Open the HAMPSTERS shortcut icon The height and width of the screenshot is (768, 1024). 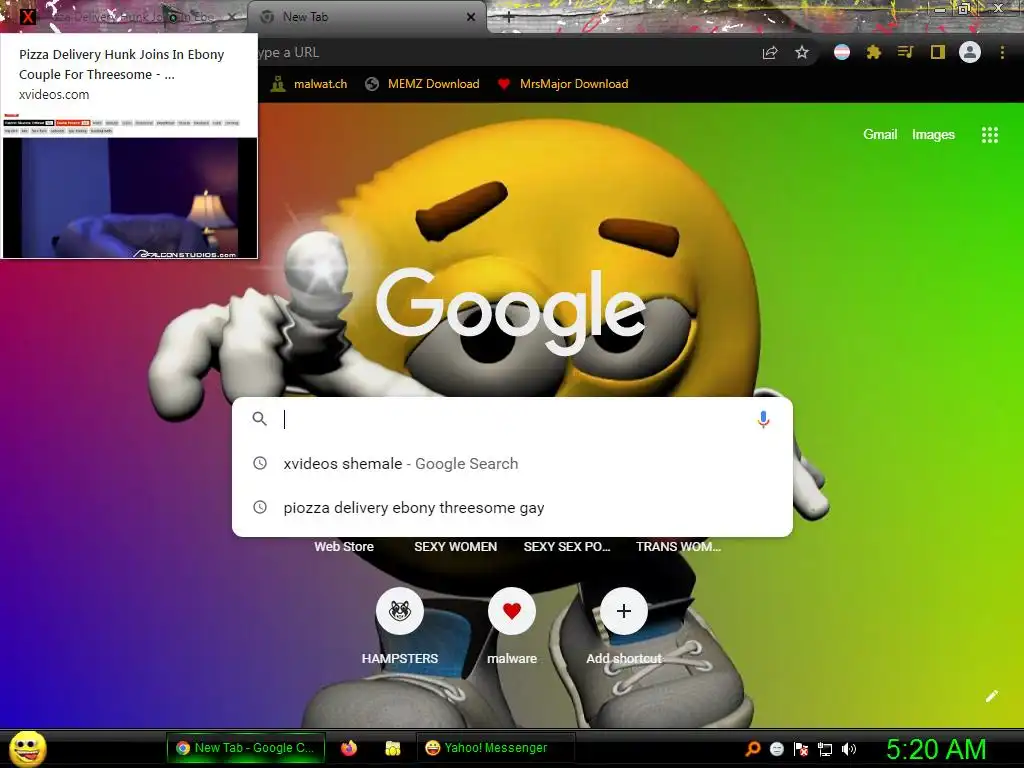[x=400, y=611]
